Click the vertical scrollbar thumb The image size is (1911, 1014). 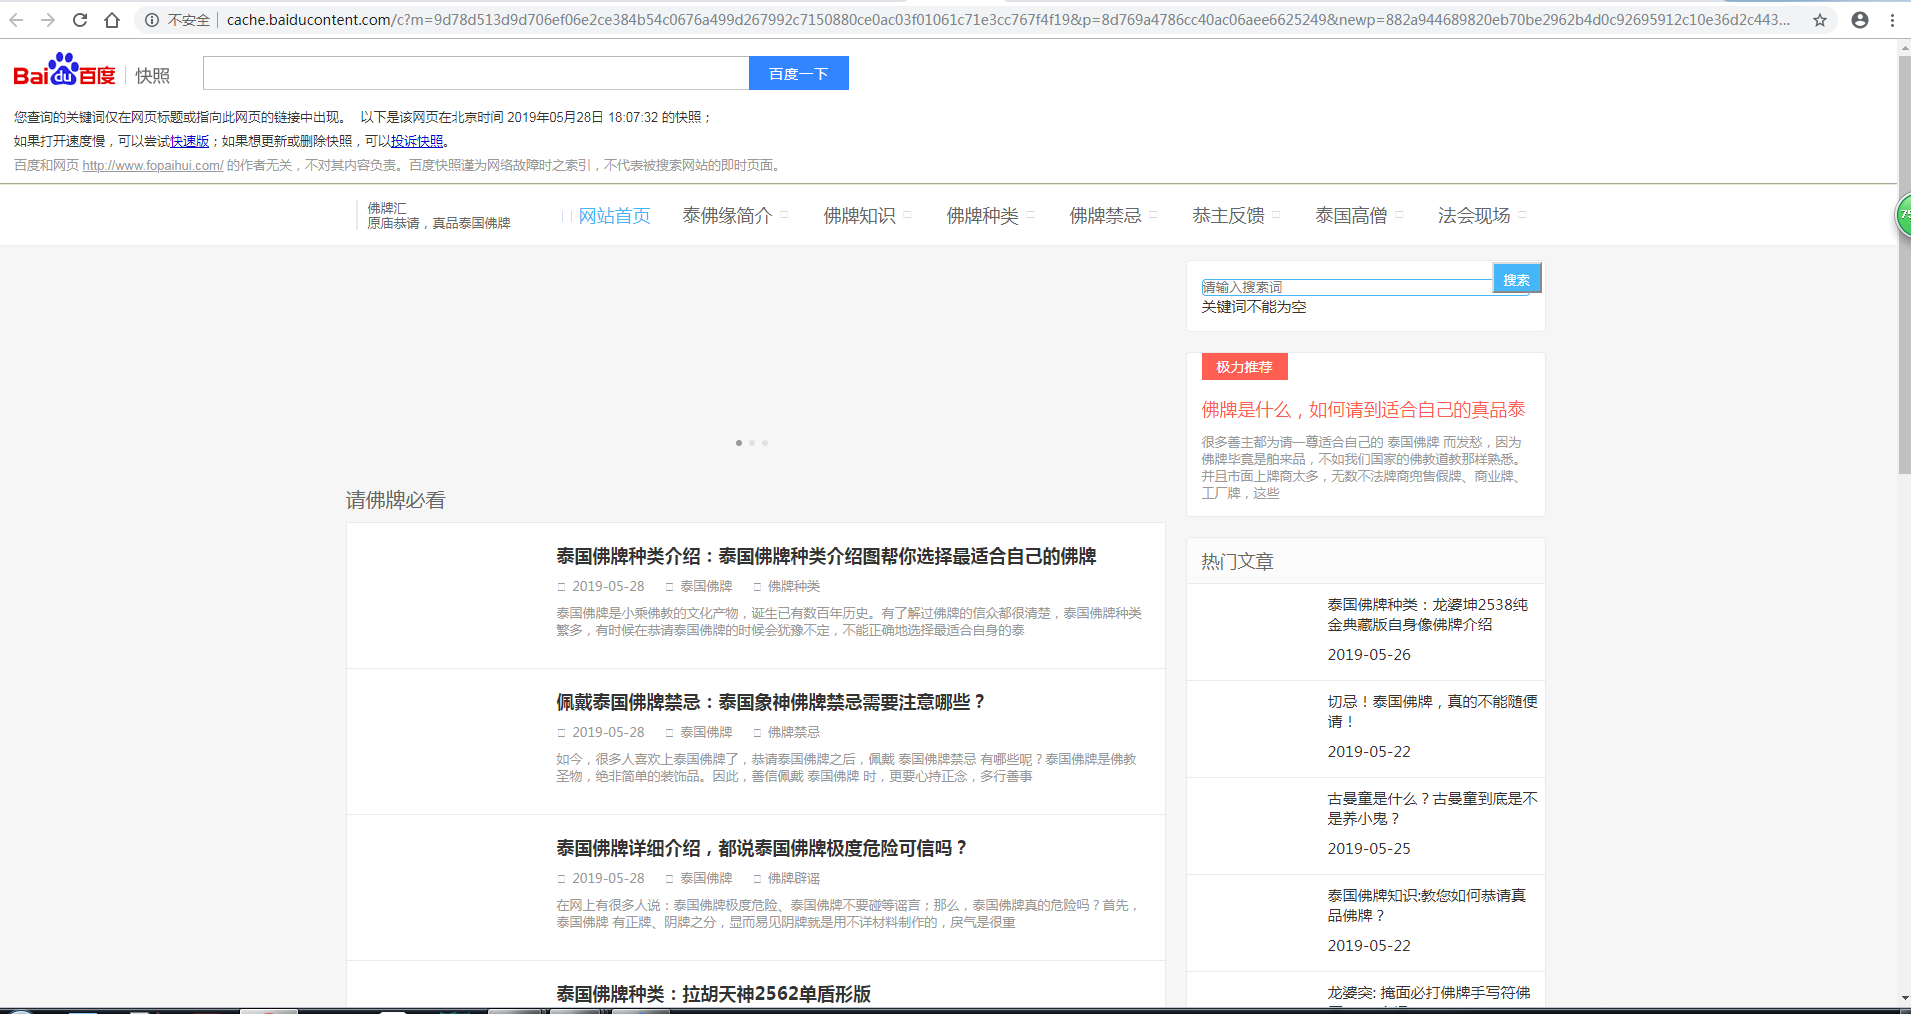[x=1904, y=265]
